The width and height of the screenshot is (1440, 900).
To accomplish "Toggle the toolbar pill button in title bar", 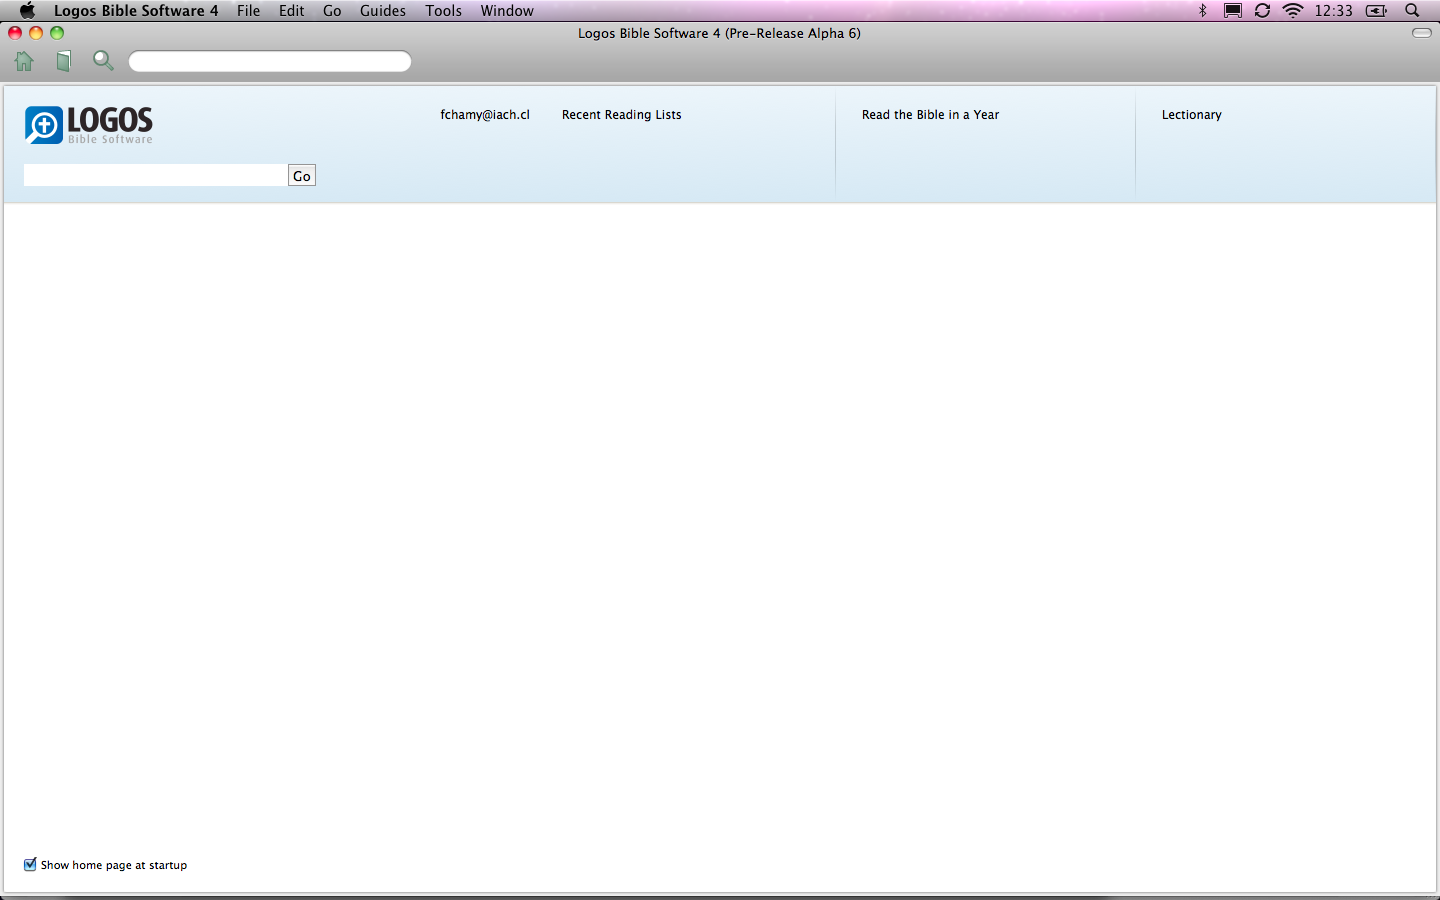I will click(x=1421, y=33).
